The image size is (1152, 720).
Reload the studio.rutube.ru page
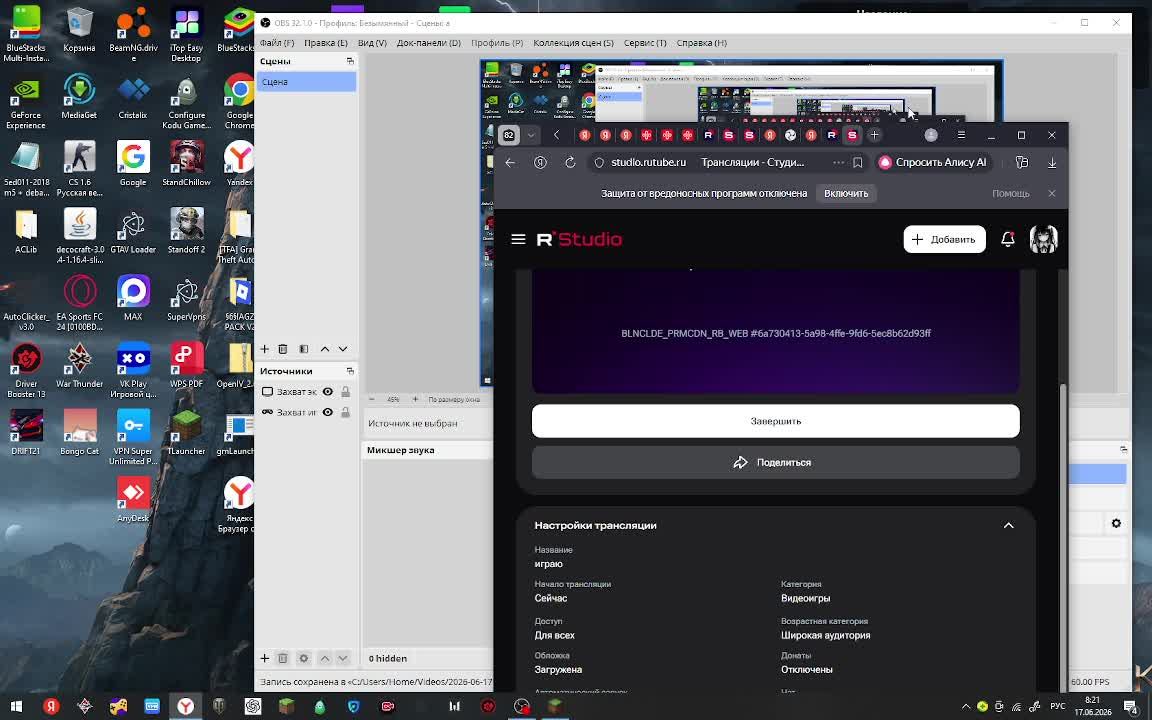click(x=570, y=162)
